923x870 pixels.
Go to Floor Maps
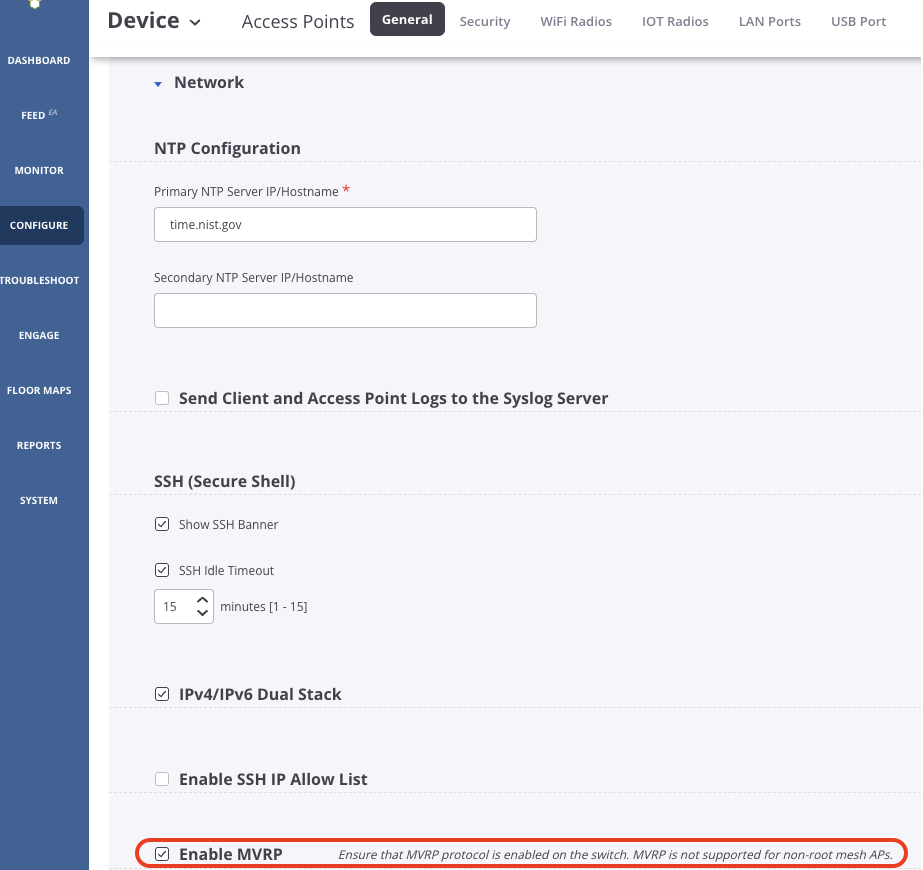pos(40,390)
